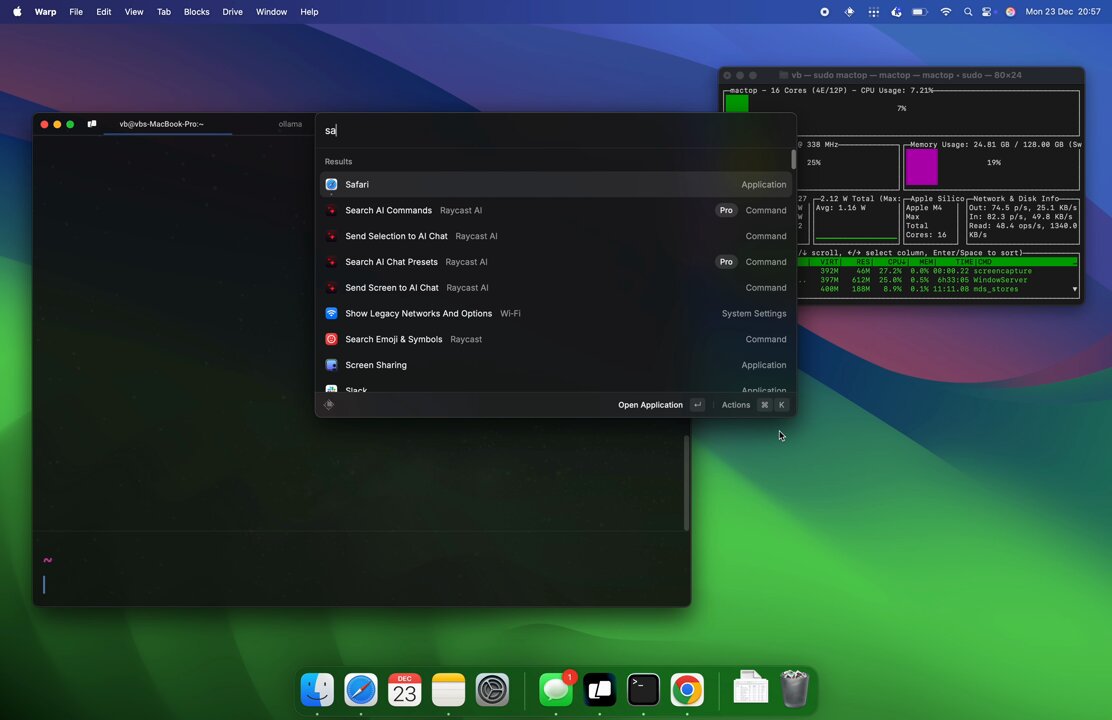This screenshot has height=720, width=1112.
Task: Click the battery status icon
Action: click(x=920, y=12)
